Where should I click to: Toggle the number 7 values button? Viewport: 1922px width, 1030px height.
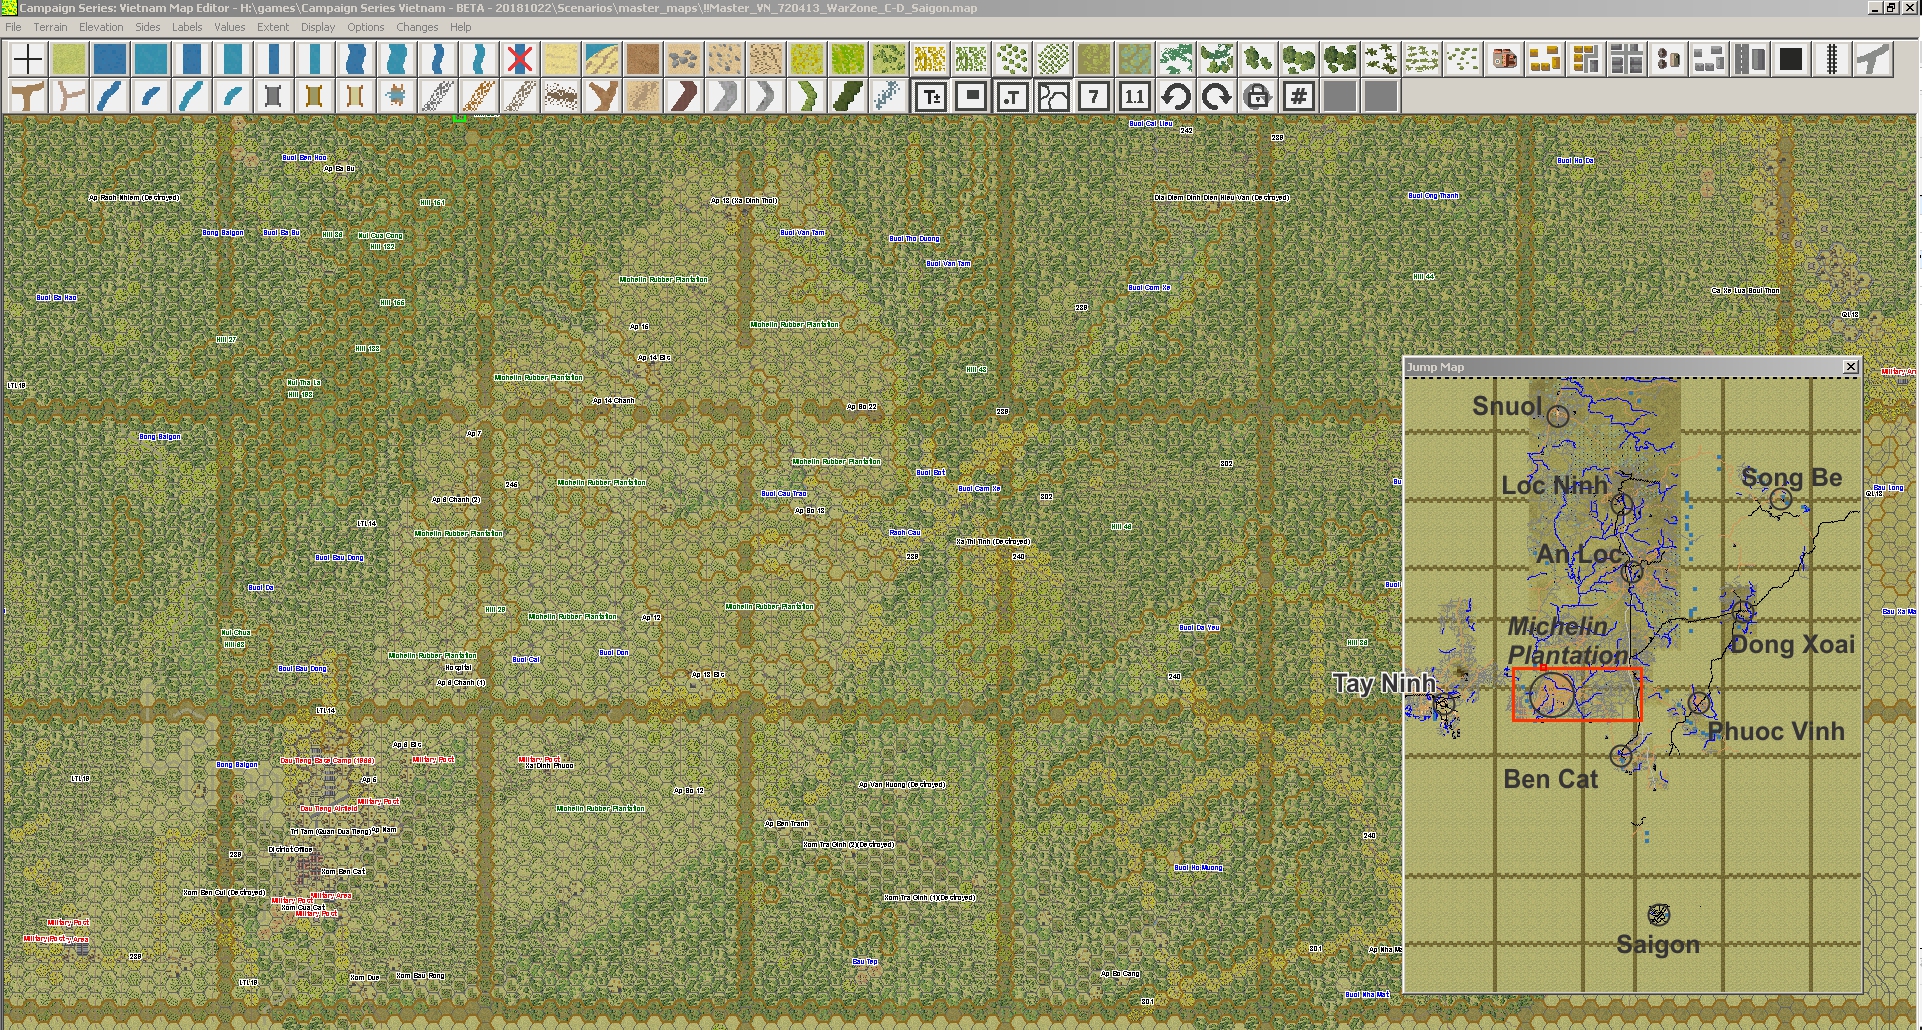[x=1094, y=97]
